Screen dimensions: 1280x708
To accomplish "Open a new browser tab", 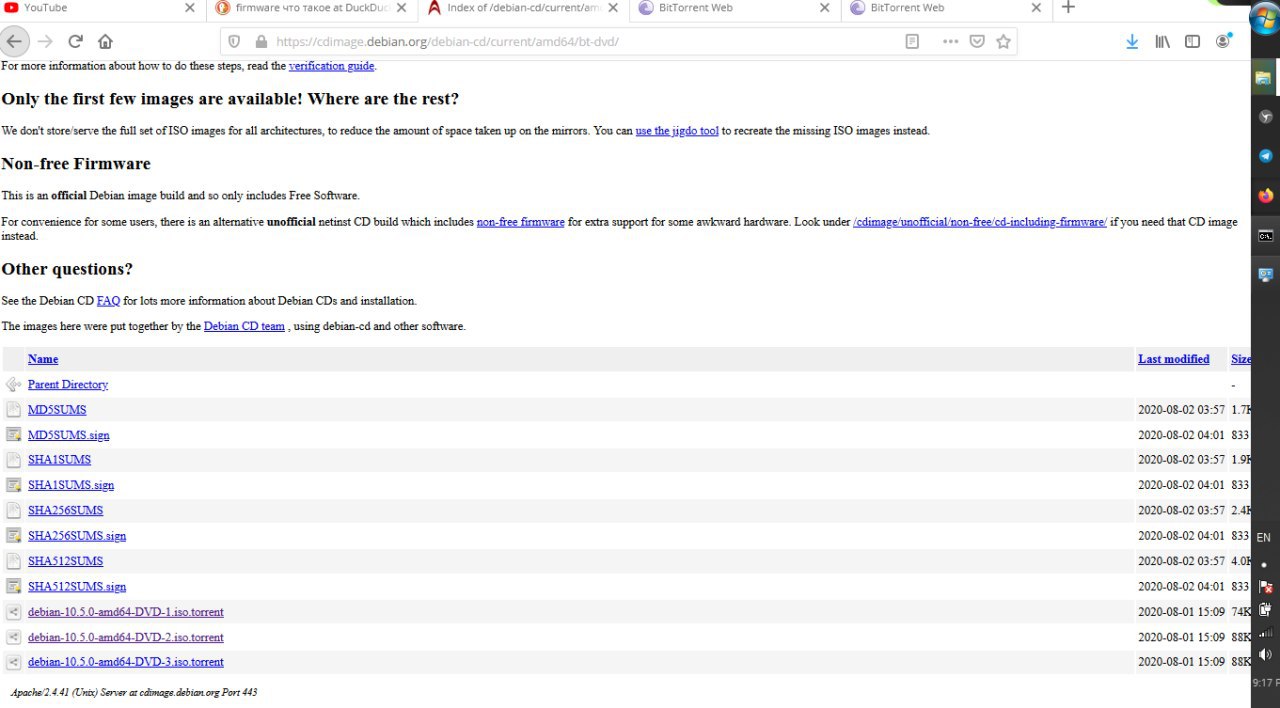I will (1068, 8).
